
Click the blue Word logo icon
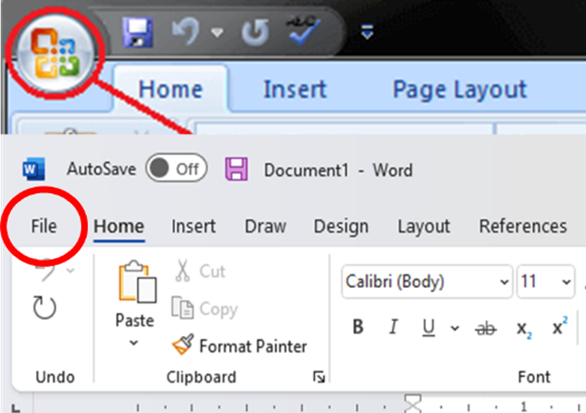coord(34,169)
